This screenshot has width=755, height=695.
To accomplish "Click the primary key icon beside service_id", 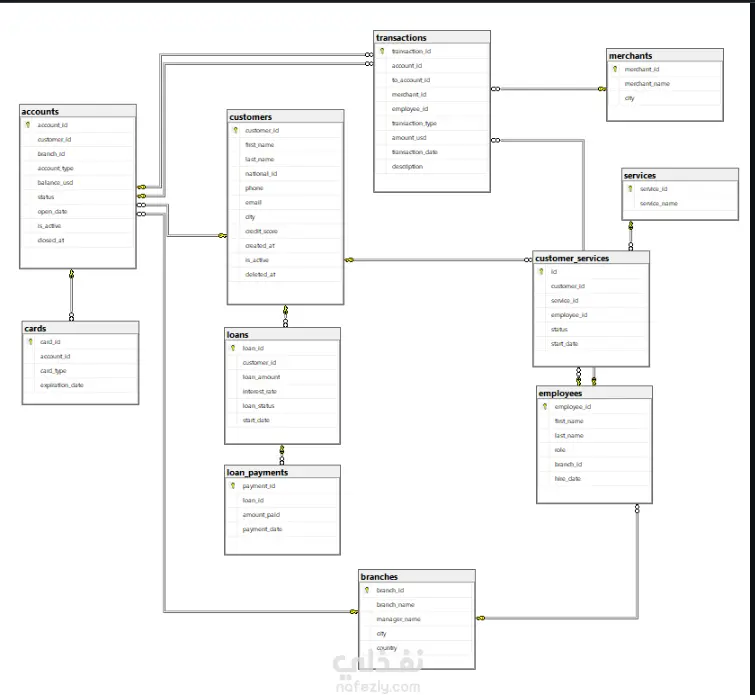I will tap(630, 189).
